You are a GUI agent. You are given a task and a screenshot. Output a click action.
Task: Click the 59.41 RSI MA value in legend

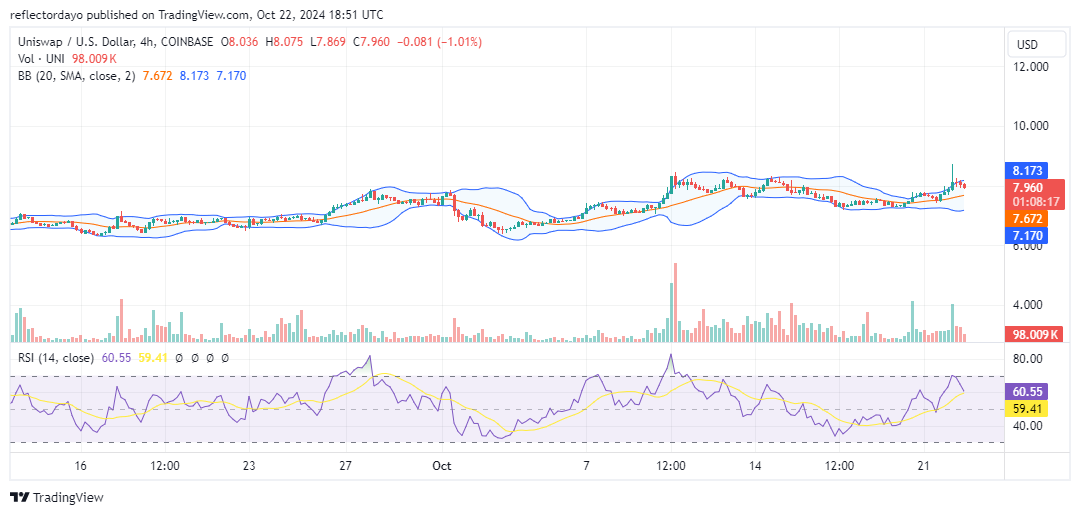point(152,358)
